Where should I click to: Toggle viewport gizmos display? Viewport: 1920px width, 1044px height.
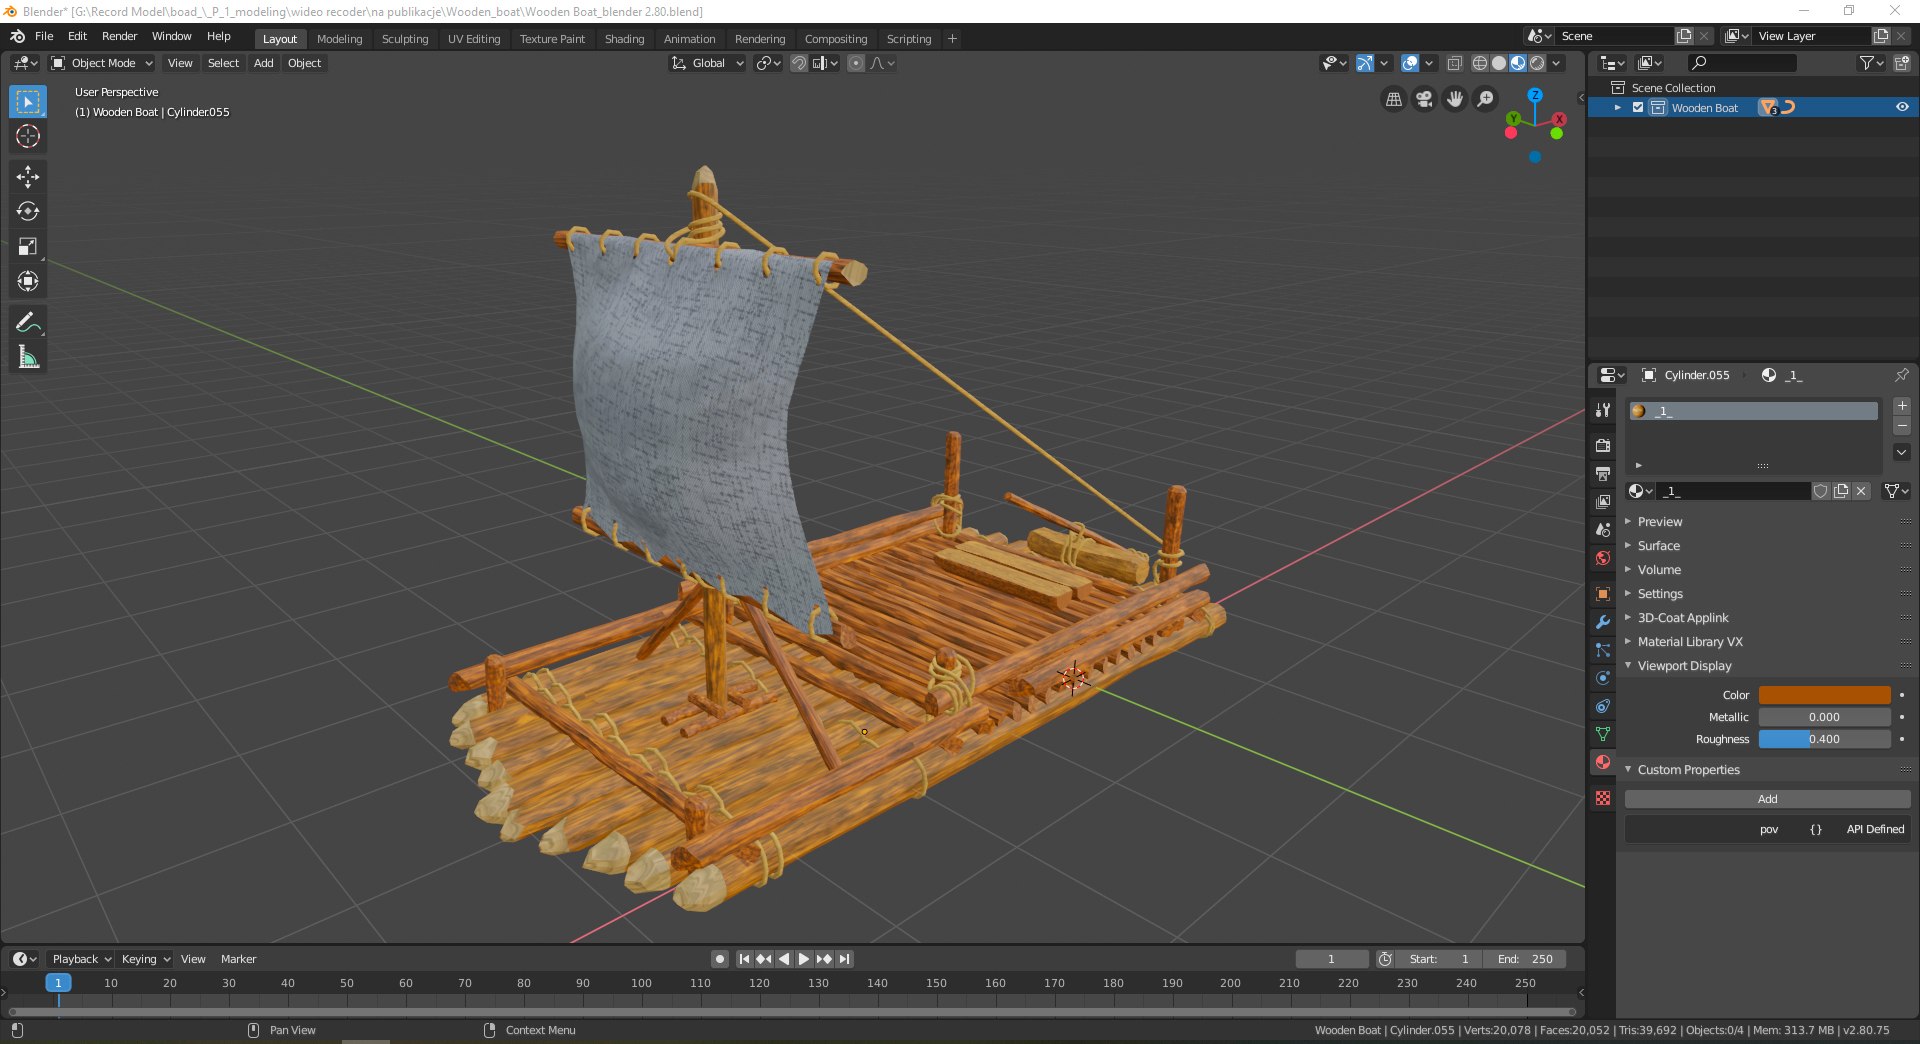pyautogui.click(x=1364, y=63)
